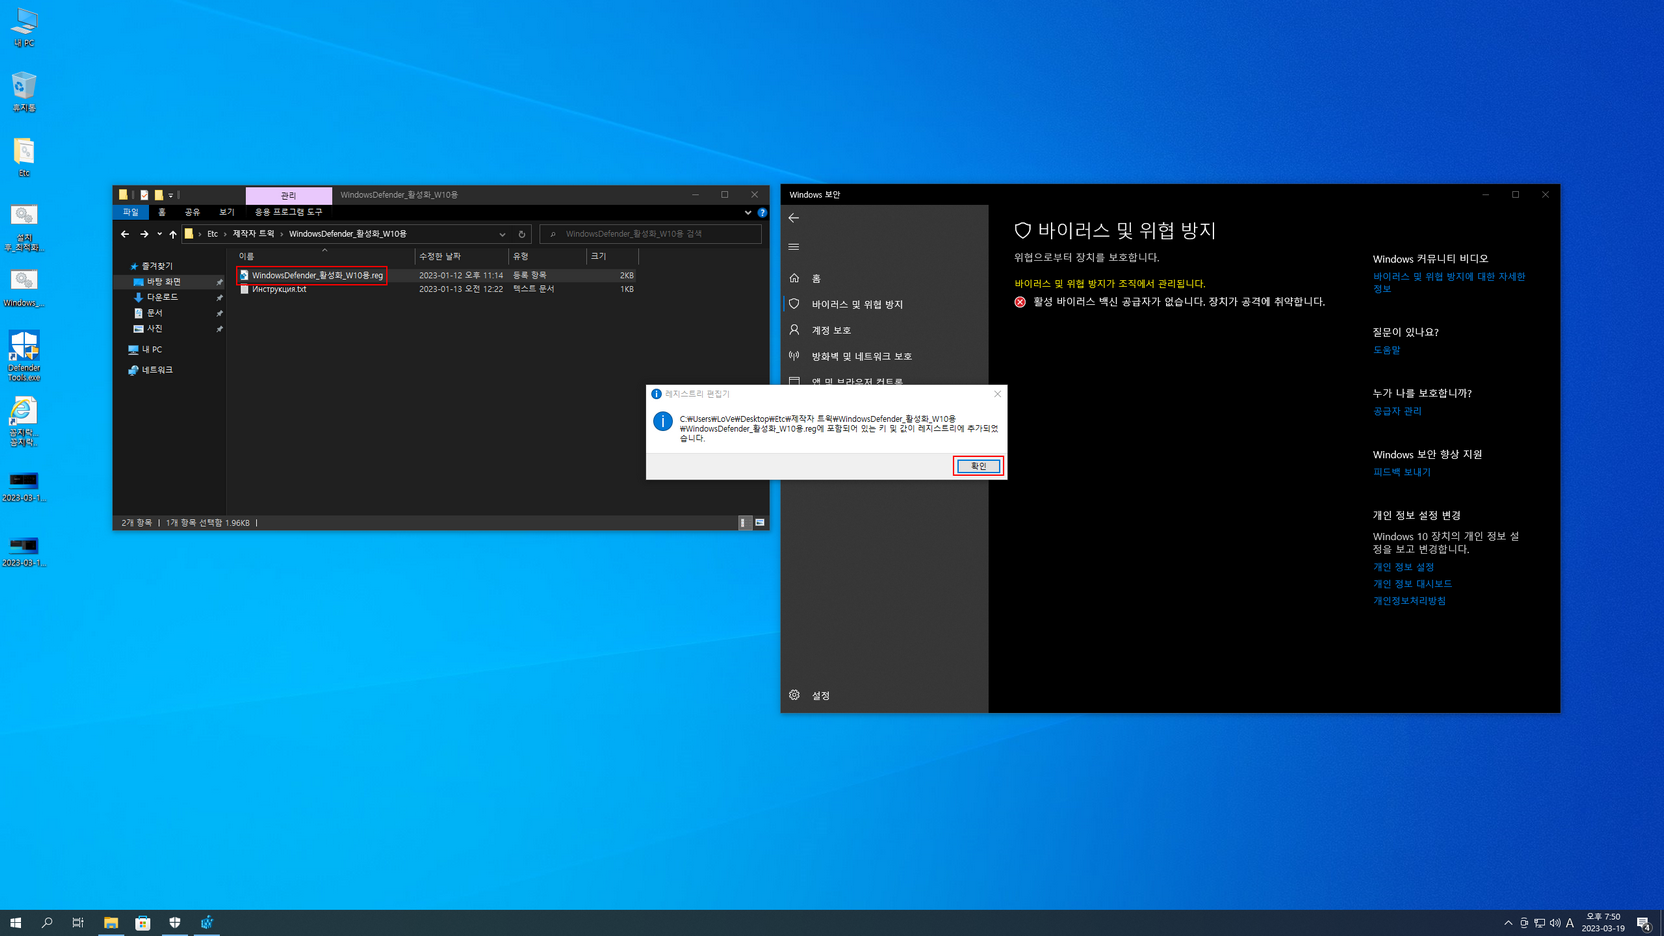This screenshot has width=1664, height=936.
Task: Open the 파일 tab in Explorer ribbon
Action: pos(131,212)
